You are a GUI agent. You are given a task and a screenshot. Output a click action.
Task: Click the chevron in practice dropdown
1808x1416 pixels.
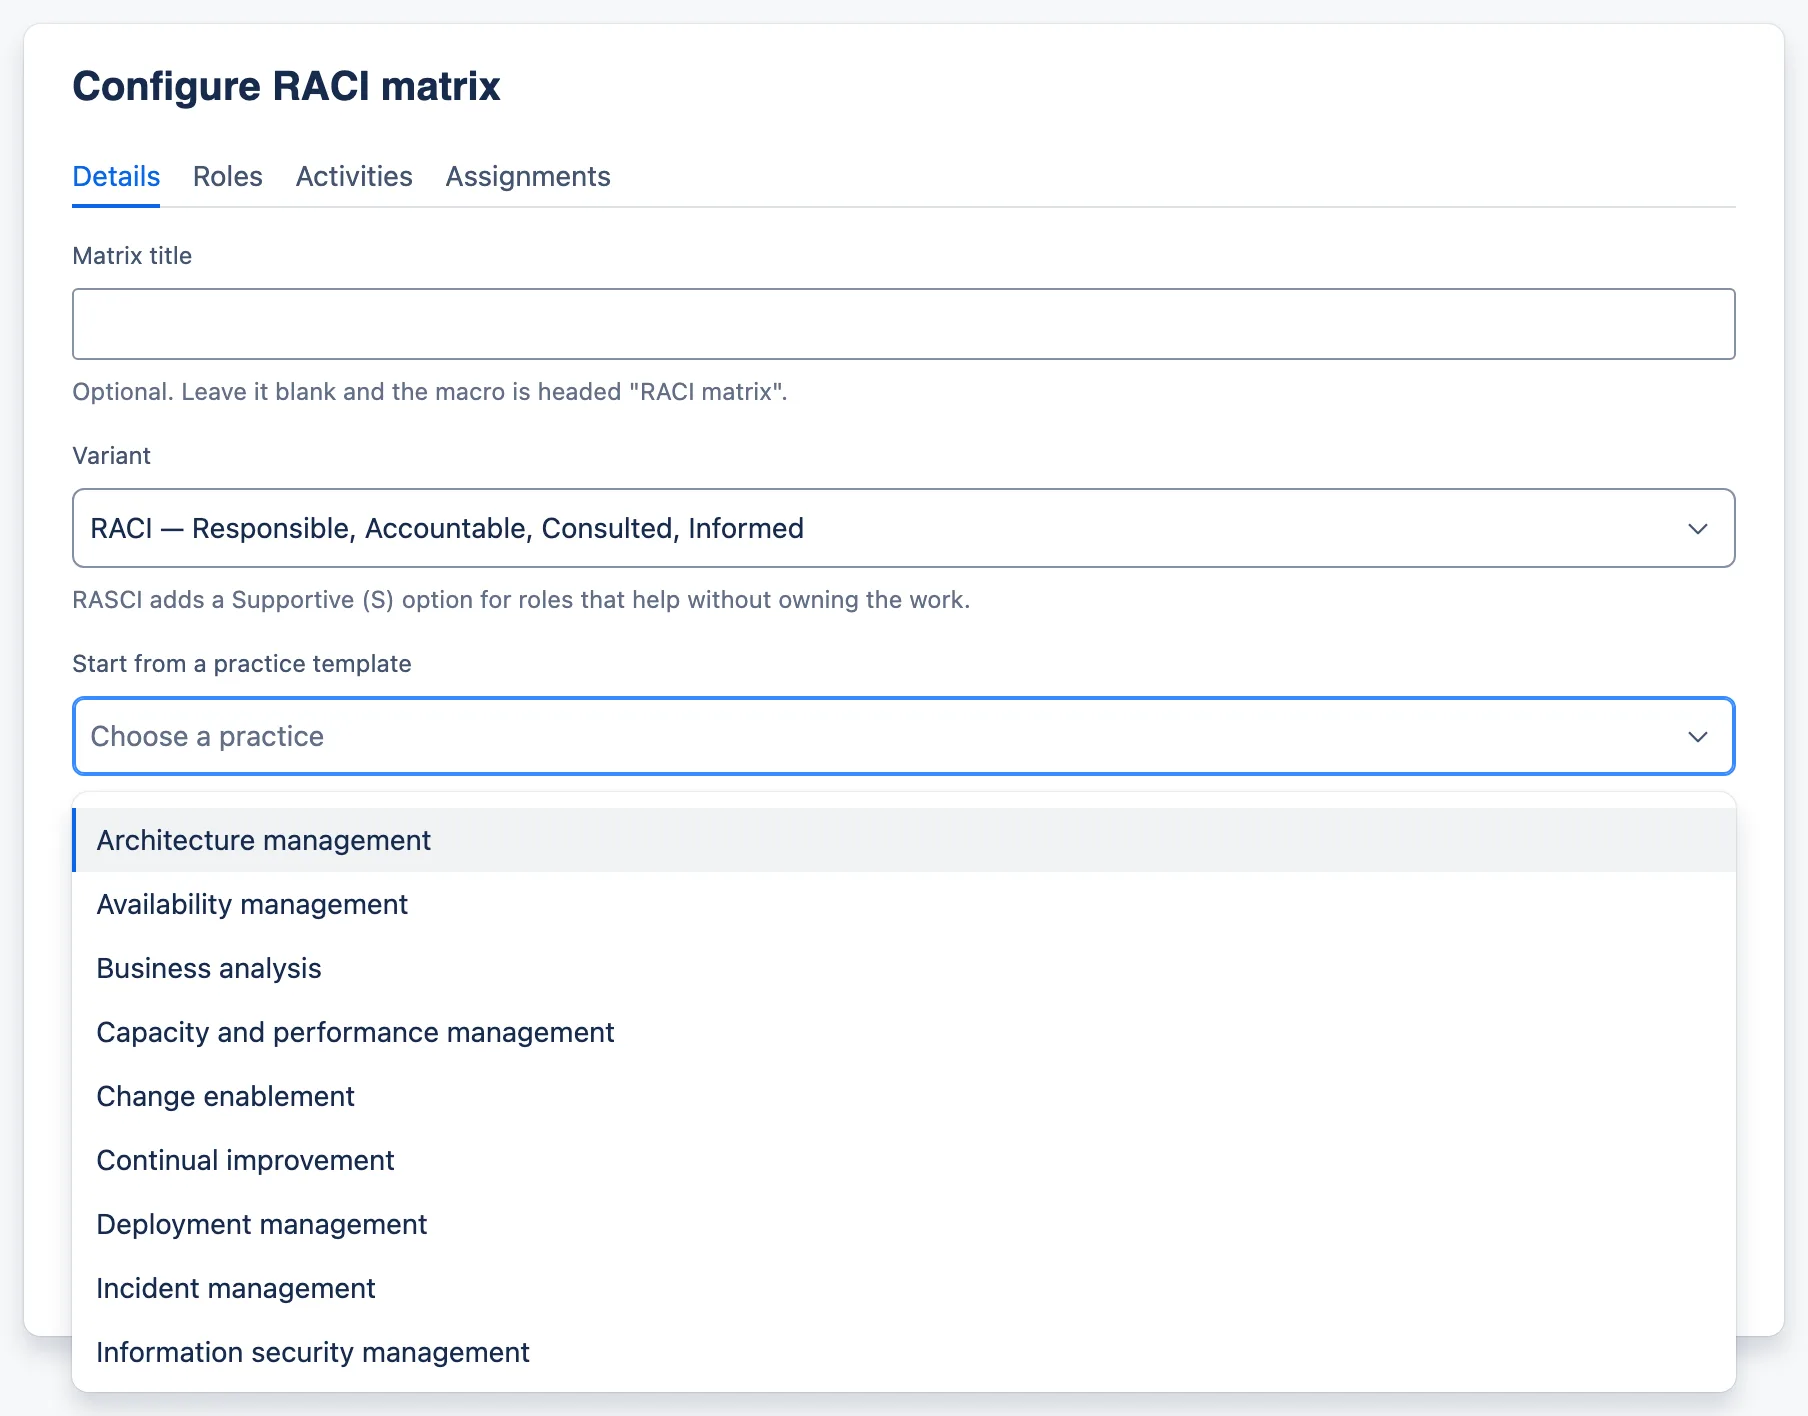[1698, 736]
